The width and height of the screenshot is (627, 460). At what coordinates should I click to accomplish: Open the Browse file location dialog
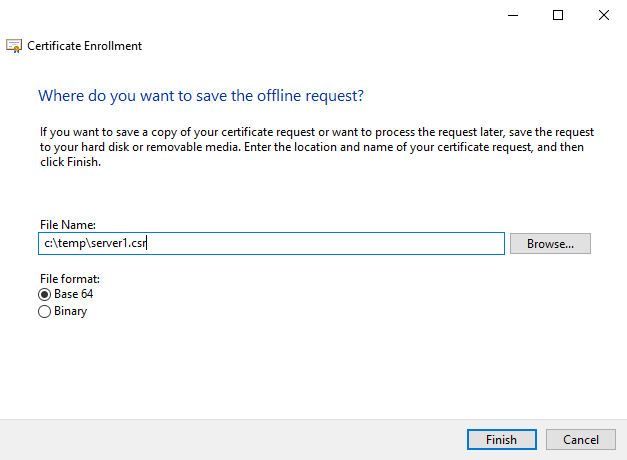pyautogui.click(x=550, y=243)
